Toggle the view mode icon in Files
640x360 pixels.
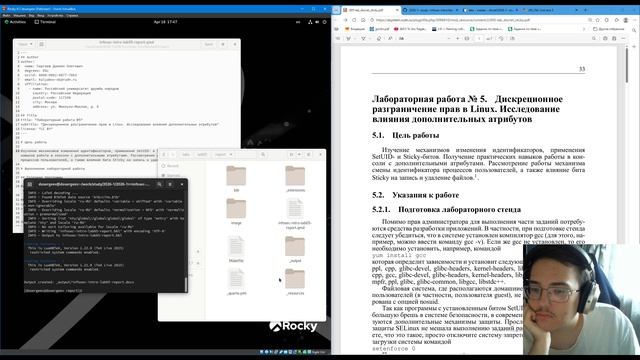coord(291,155)
